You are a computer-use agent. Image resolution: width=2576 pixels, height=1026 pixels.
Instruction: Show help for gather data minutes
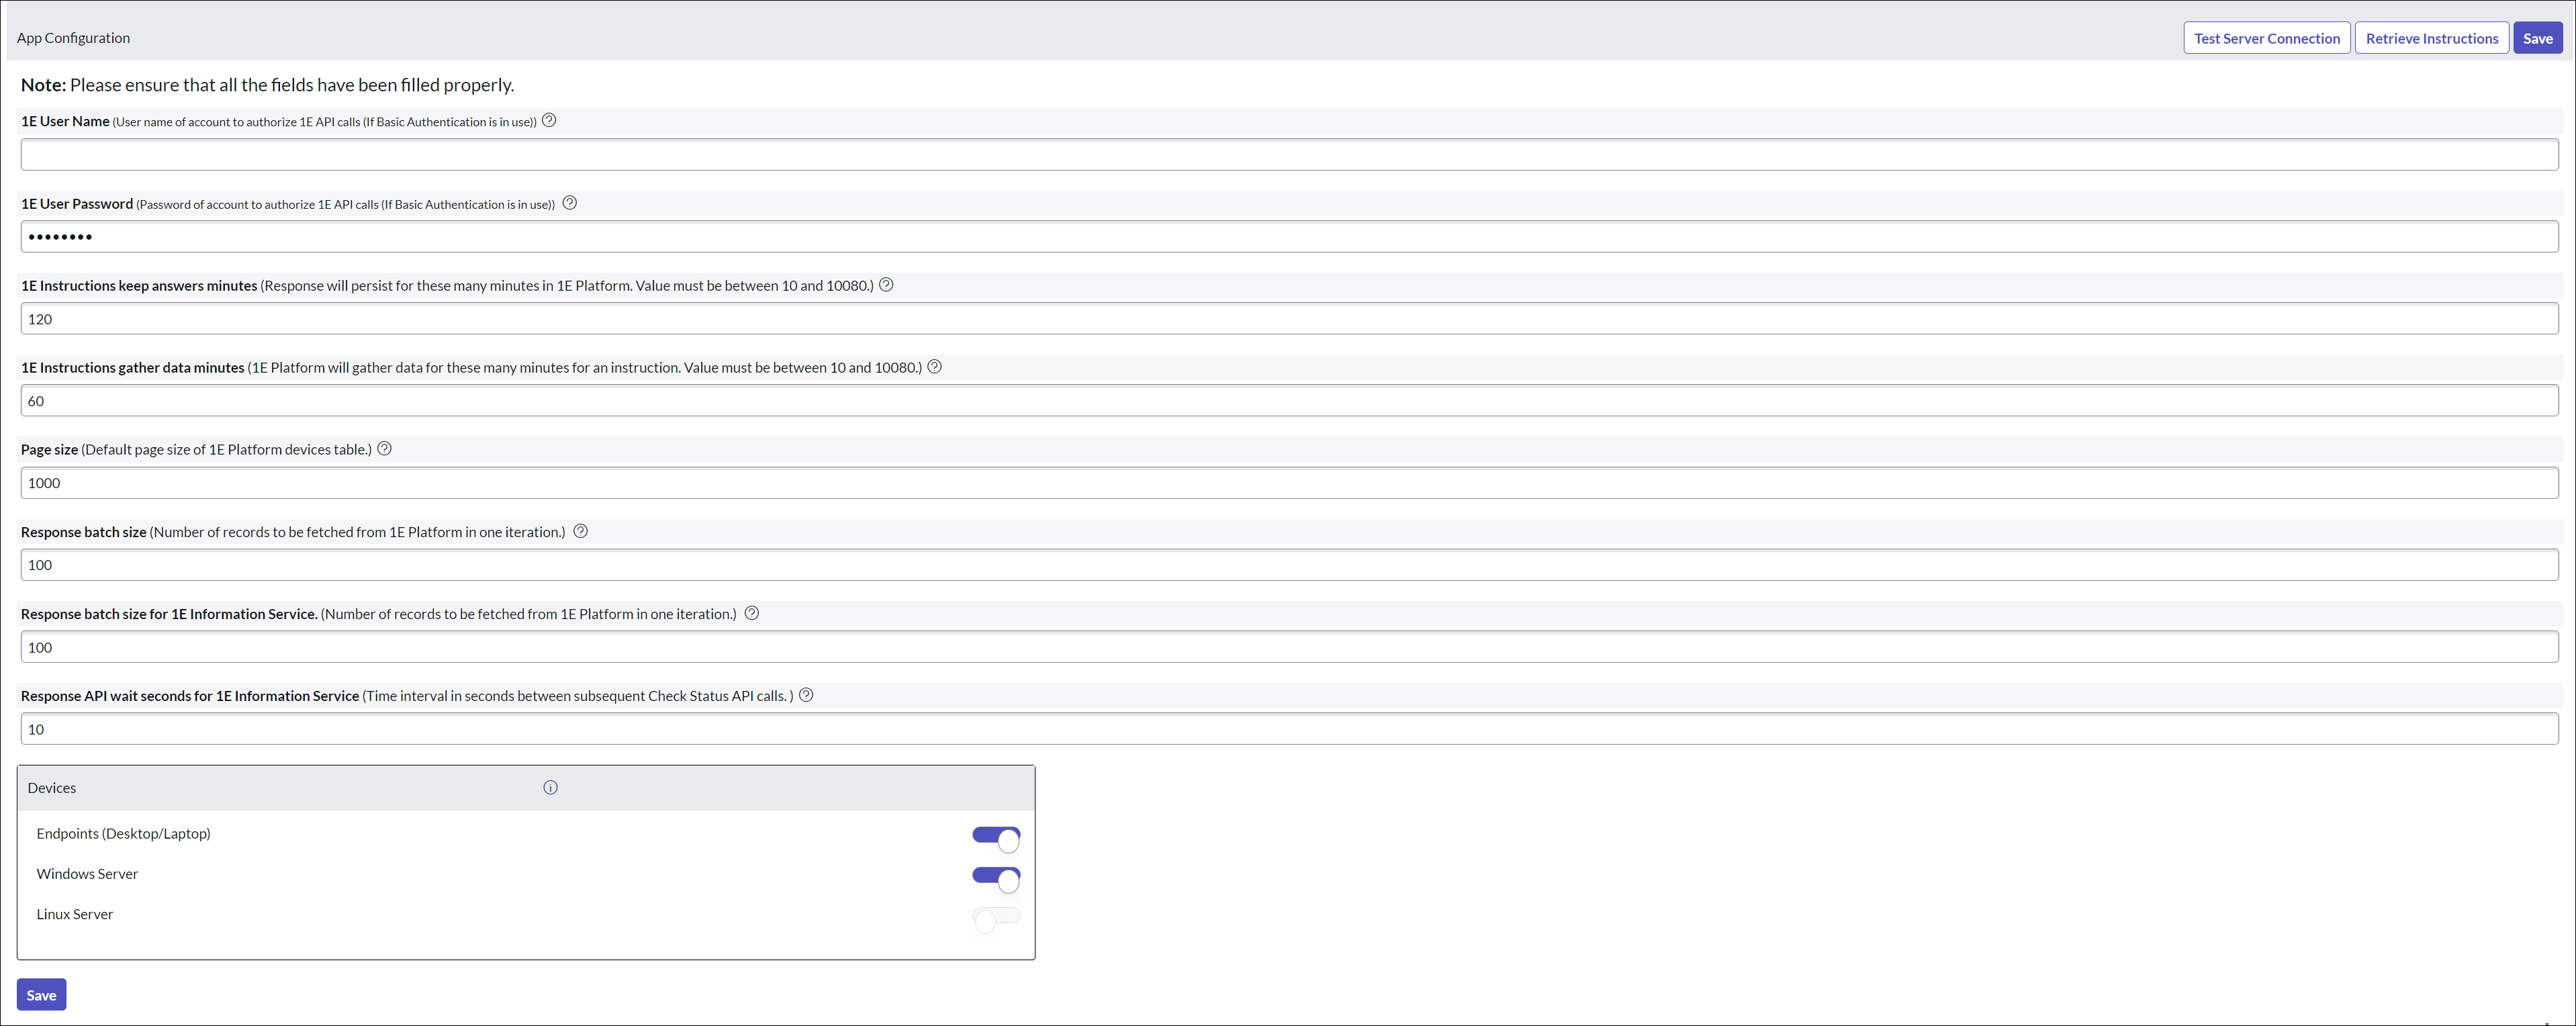tap(935, 367)
